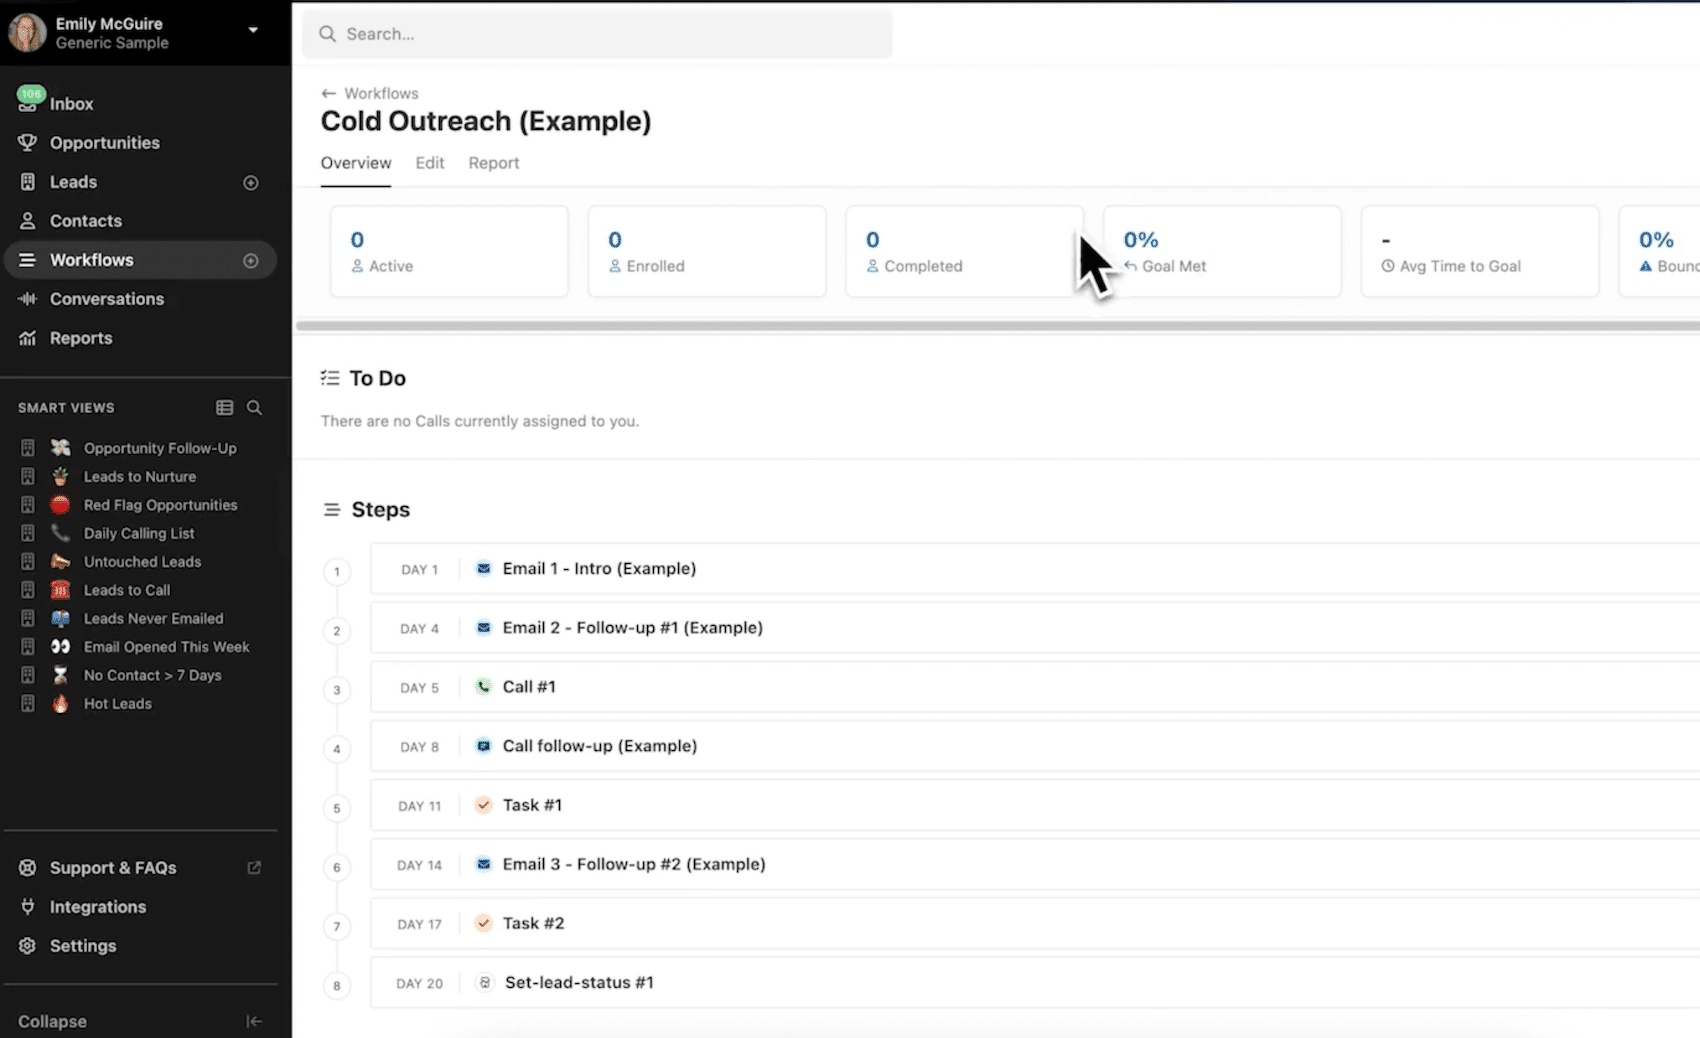Open the Task #2 step
The height and width of the screenshot is (1038, 1700).
point(1035,923)
